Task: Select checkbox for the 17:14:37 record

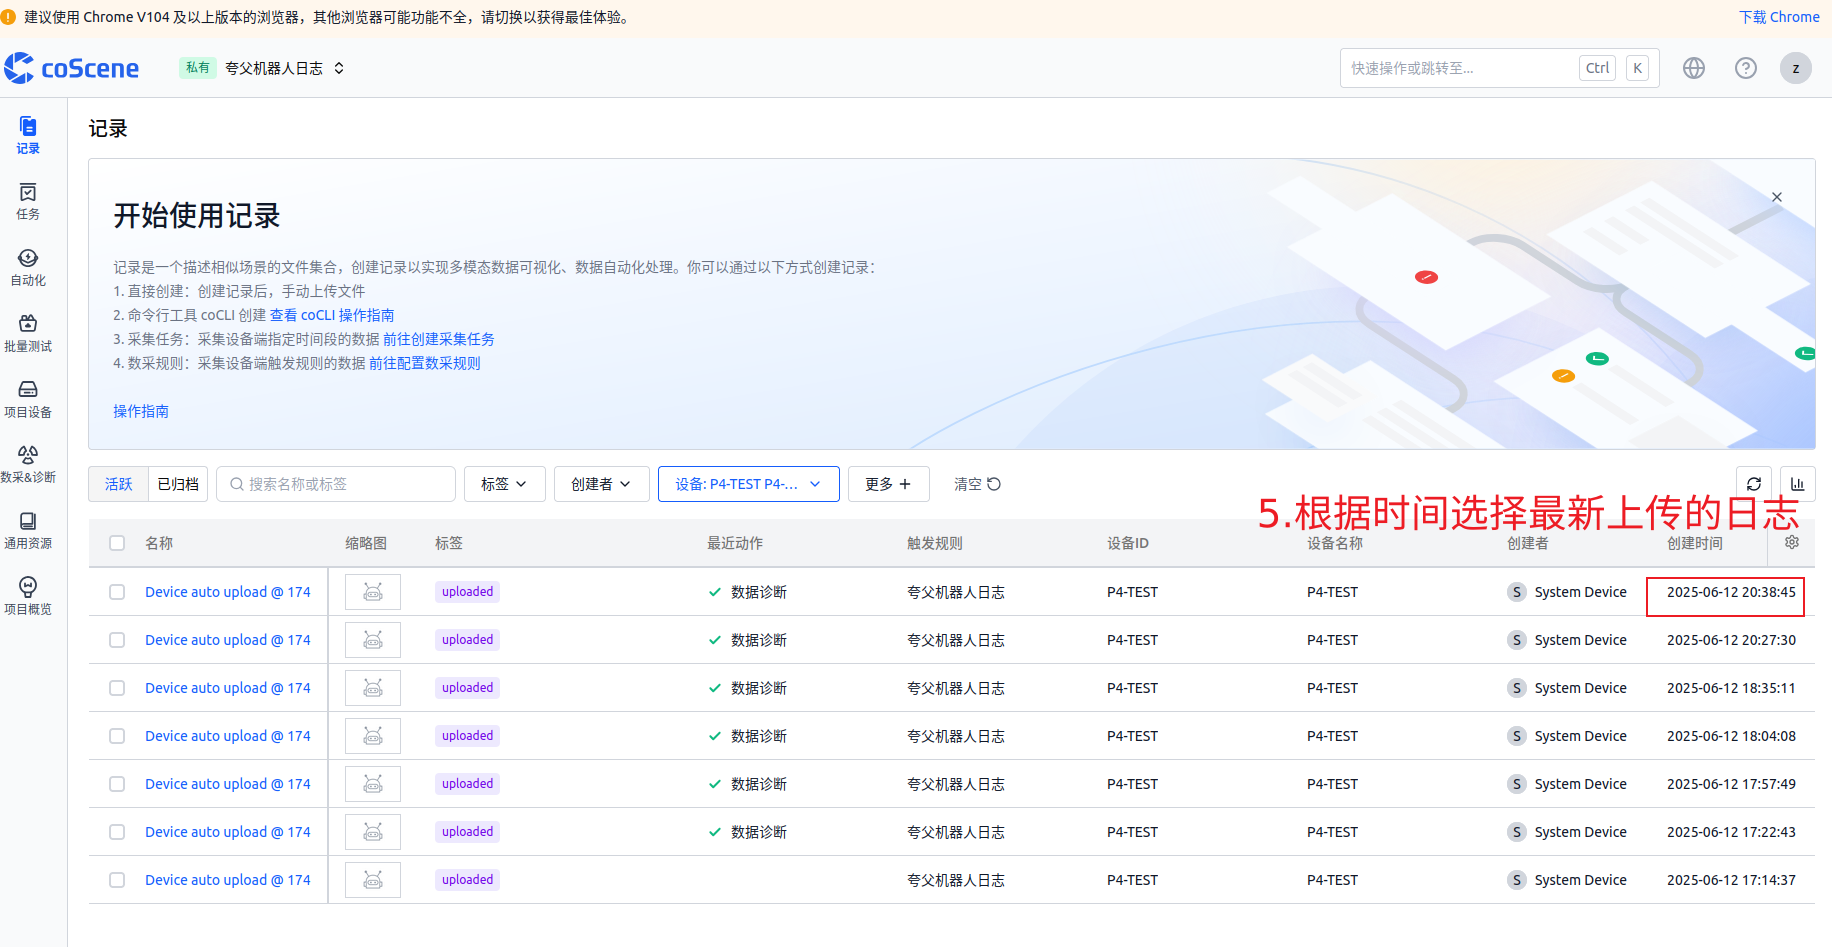Action: pyautogui.click(x=117, y=880)
